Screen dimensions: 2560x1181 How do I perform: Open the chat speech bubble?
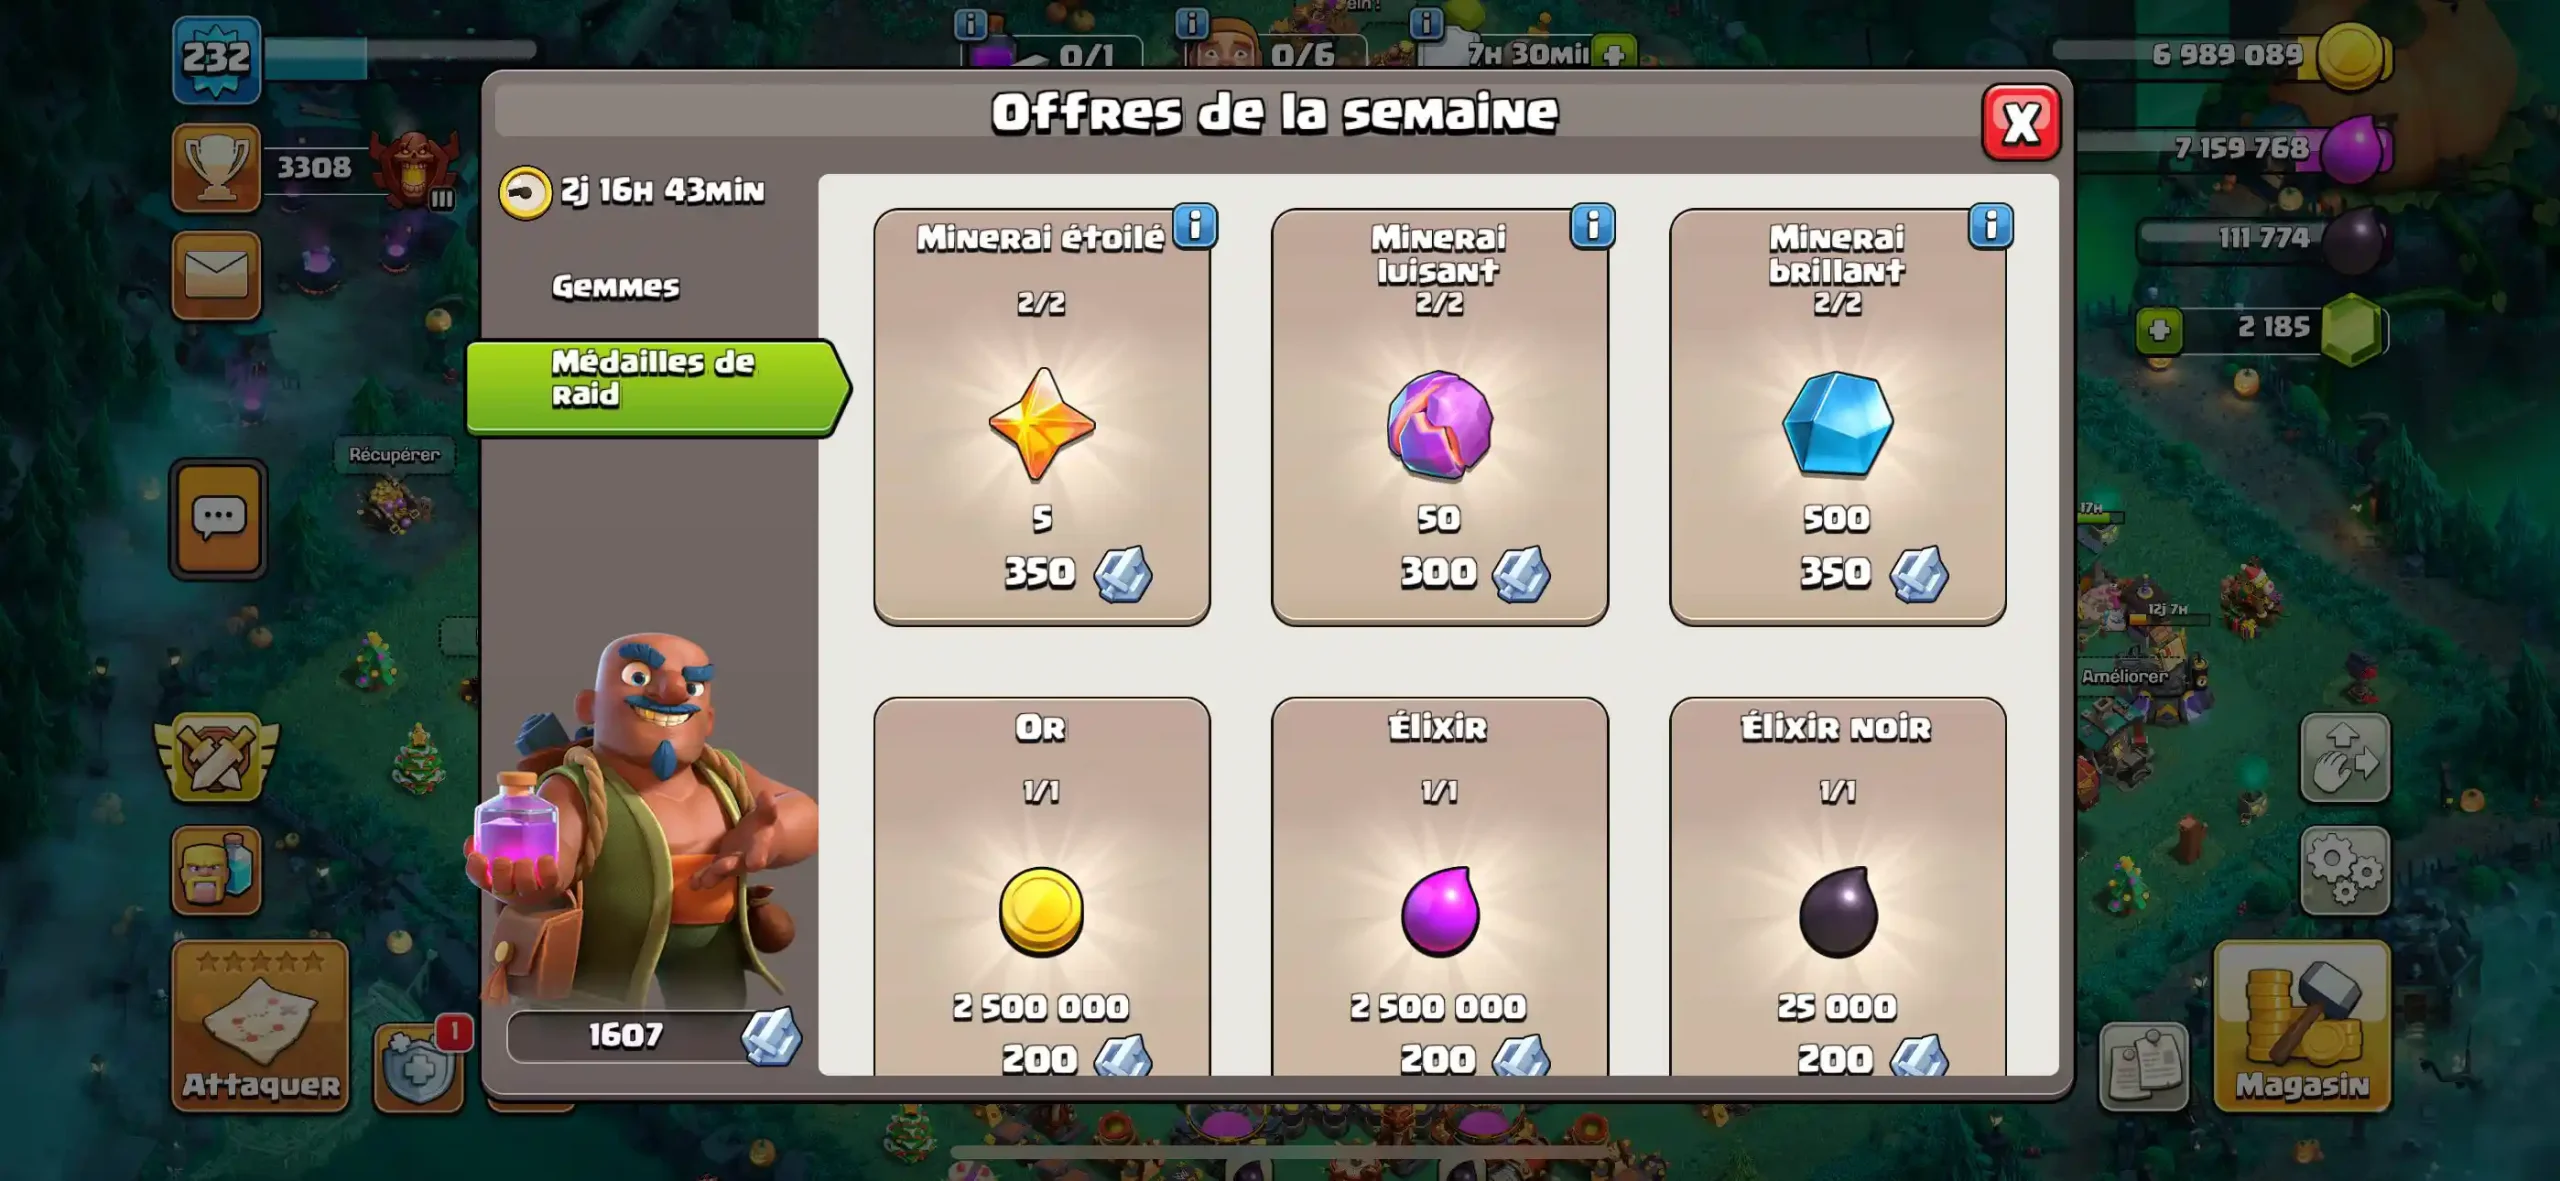click(x=218, y=519)
